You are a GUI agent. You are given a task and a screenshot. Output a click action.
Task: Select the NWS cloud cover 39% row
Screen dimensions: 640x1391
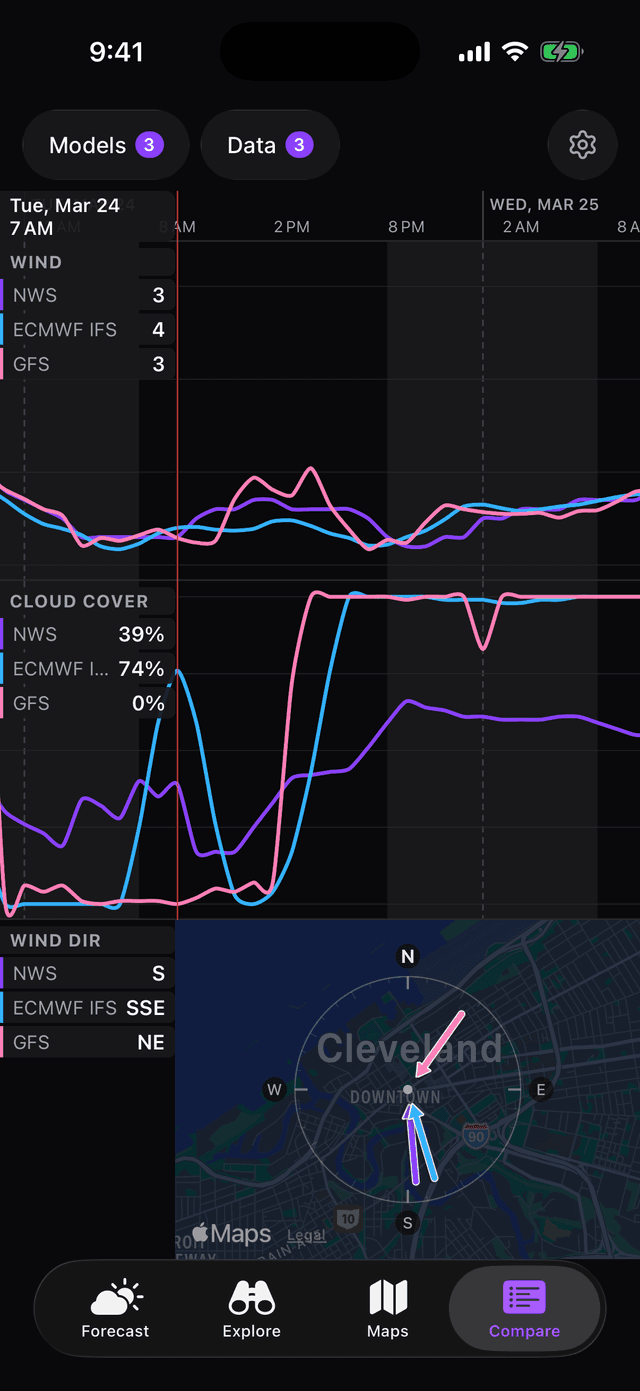coord(88,634)
